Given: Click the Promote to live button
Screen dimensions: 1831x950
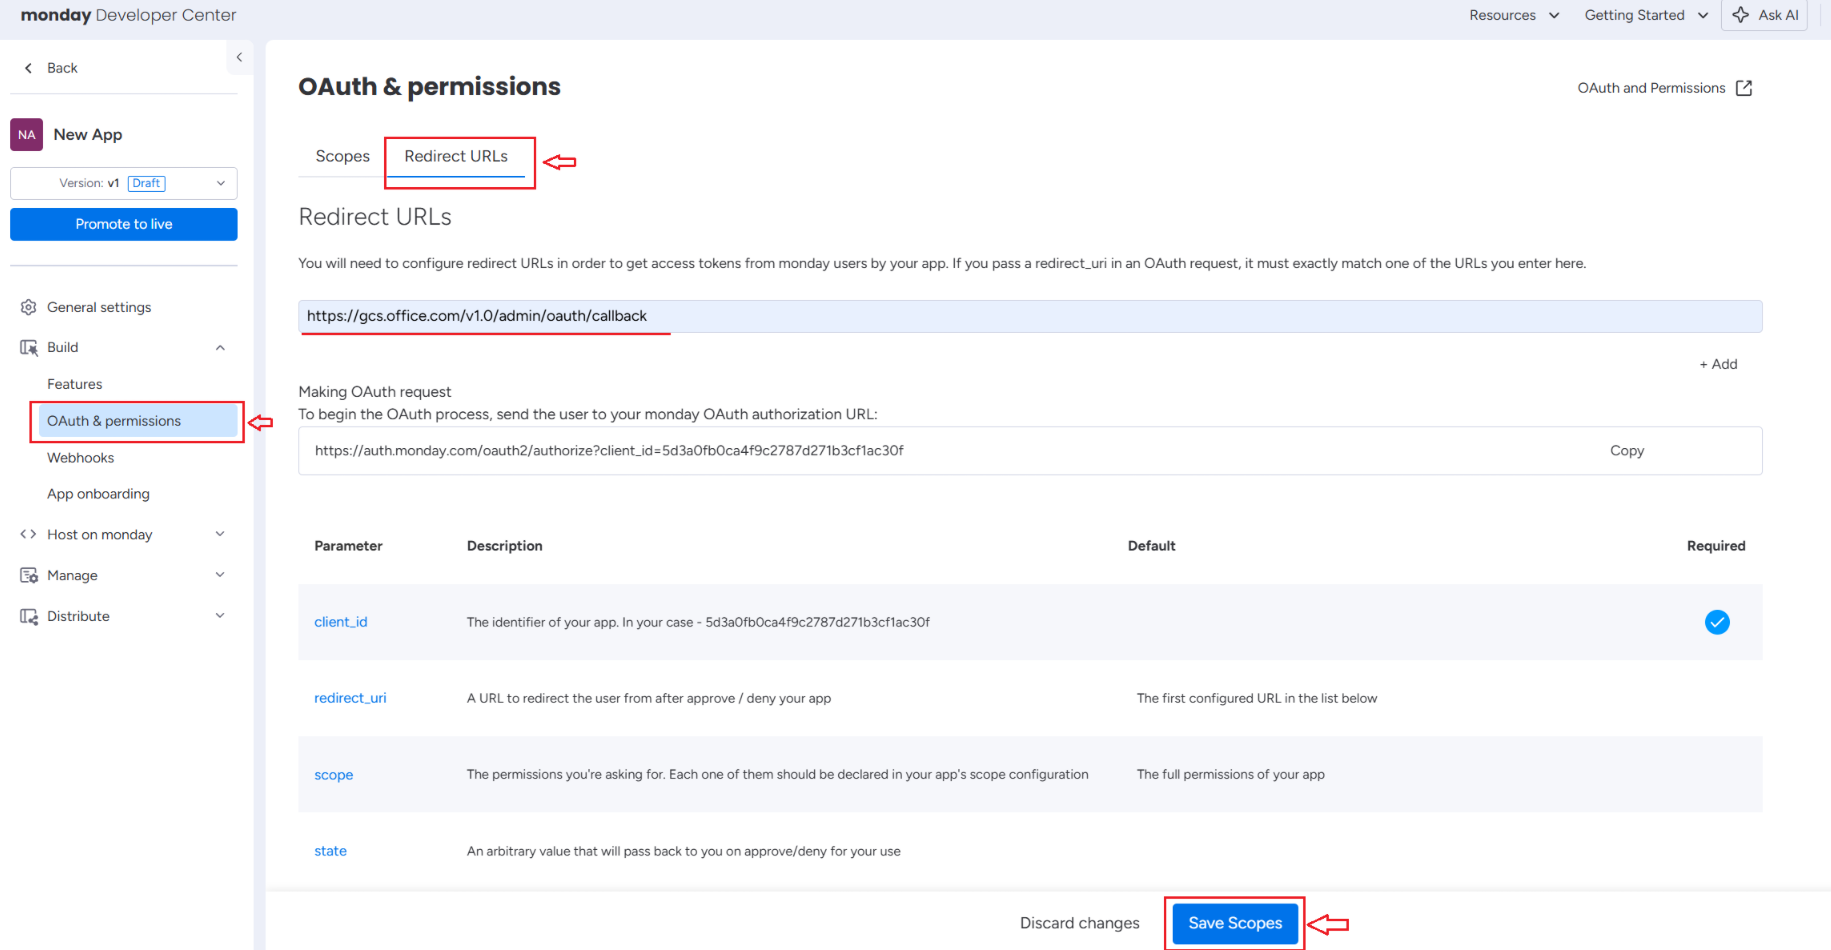Looking at the screenshot, I should point(124,224).
